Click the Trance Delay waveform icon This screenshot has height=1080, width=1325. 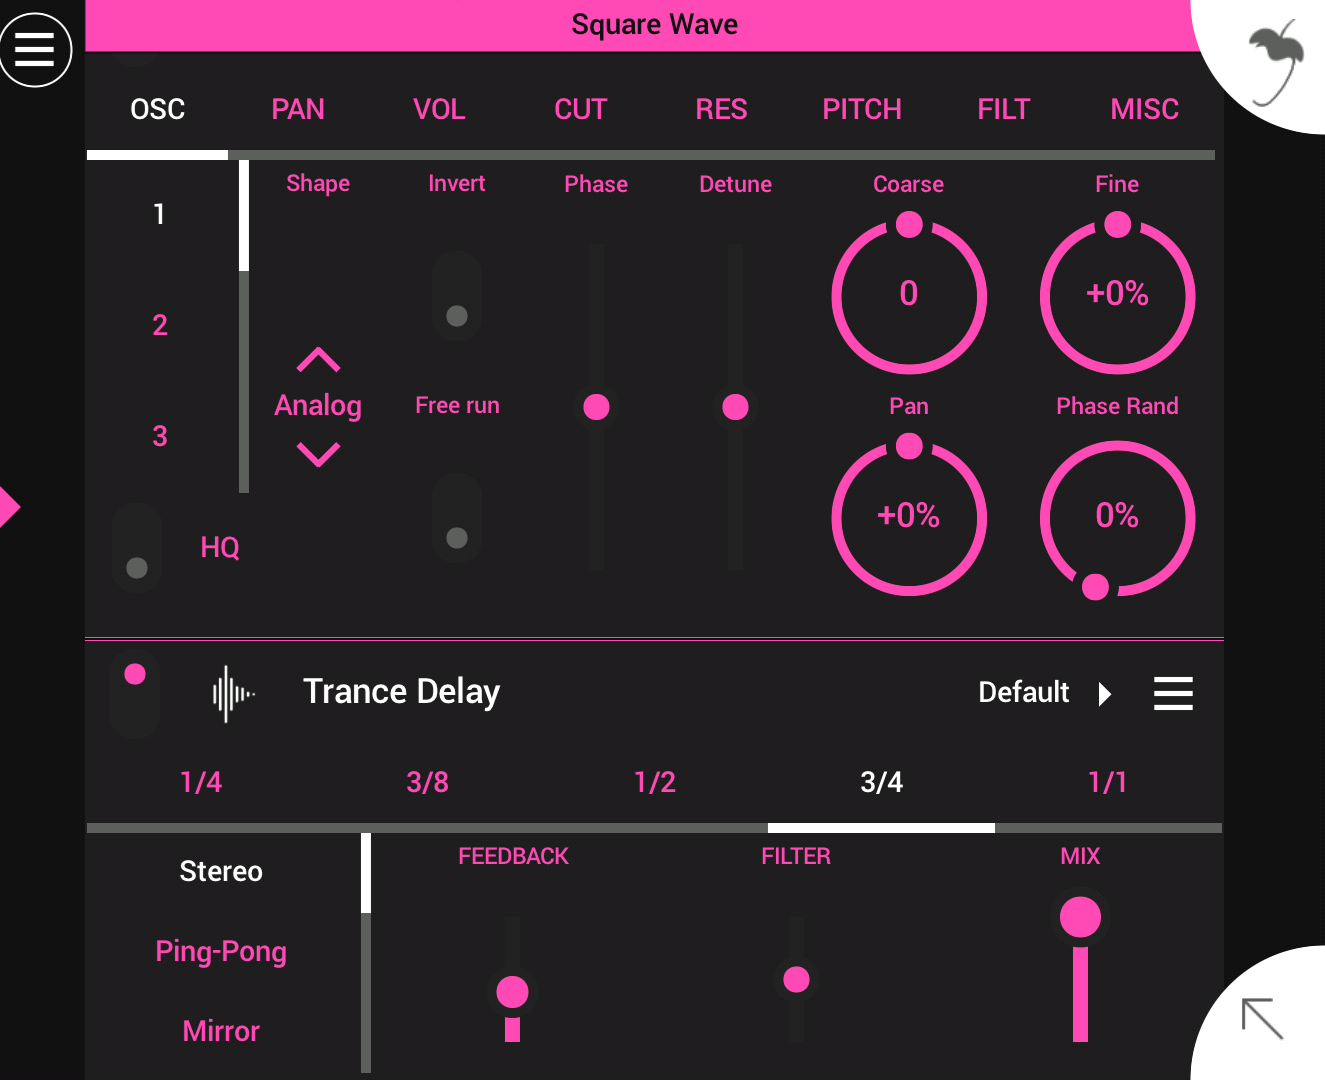point(233,693)
